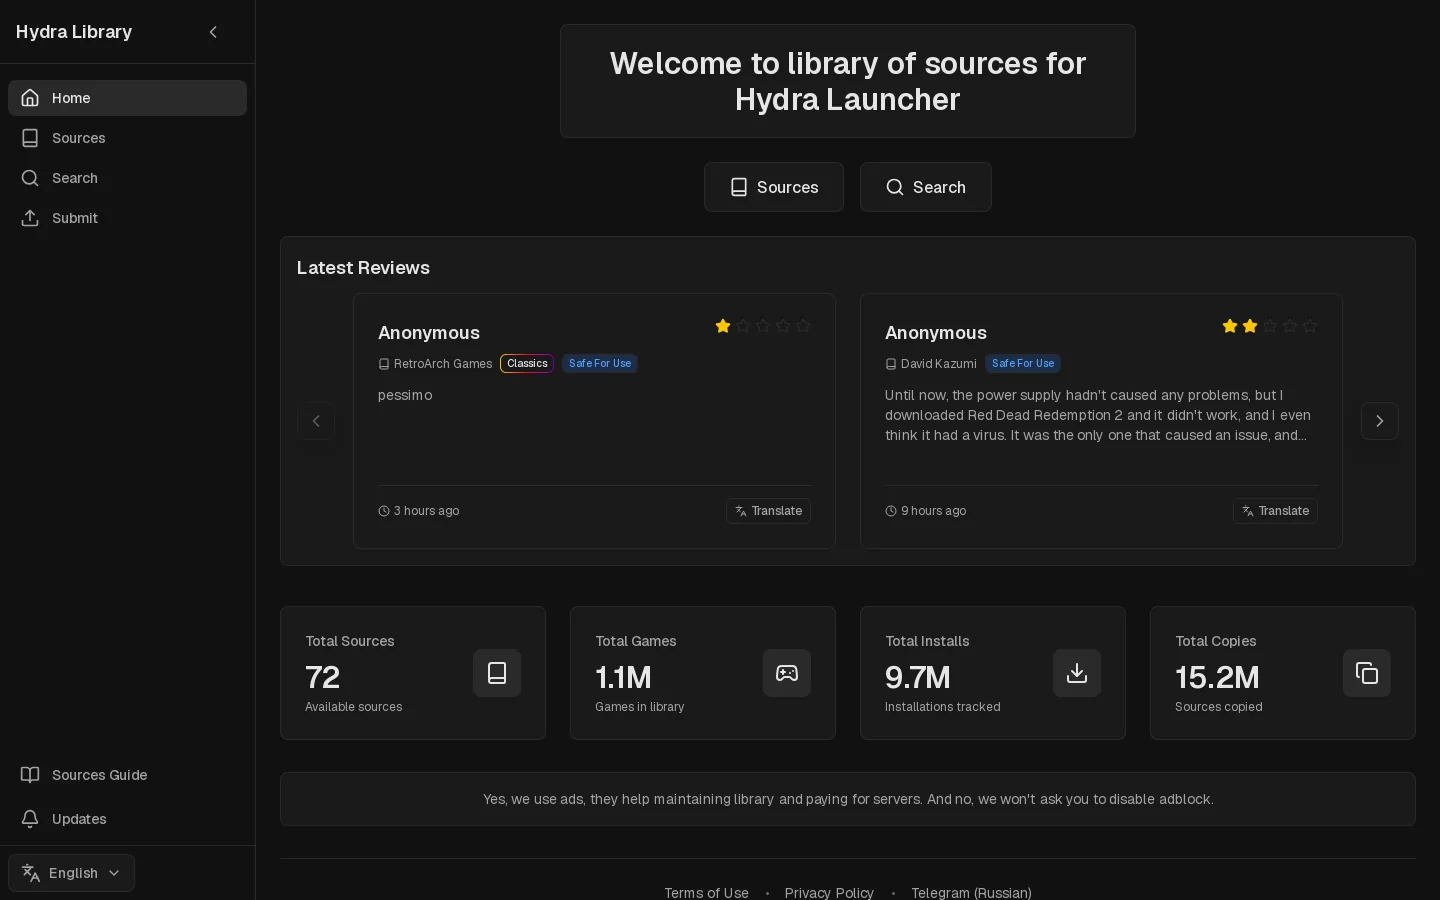The image size is (1440, 900).
Task: Expand the English language dropdown
Action: (x=71, y=873)
